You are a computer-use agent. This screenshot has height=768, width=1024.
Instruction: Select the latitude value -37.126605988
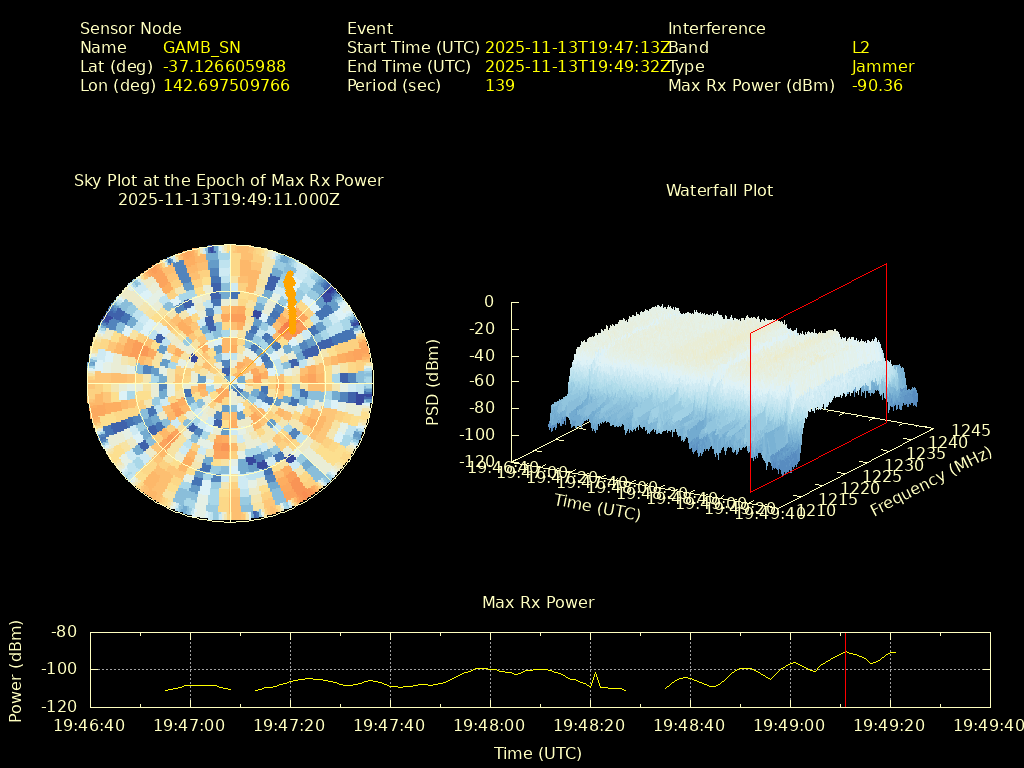click(224, 66)
